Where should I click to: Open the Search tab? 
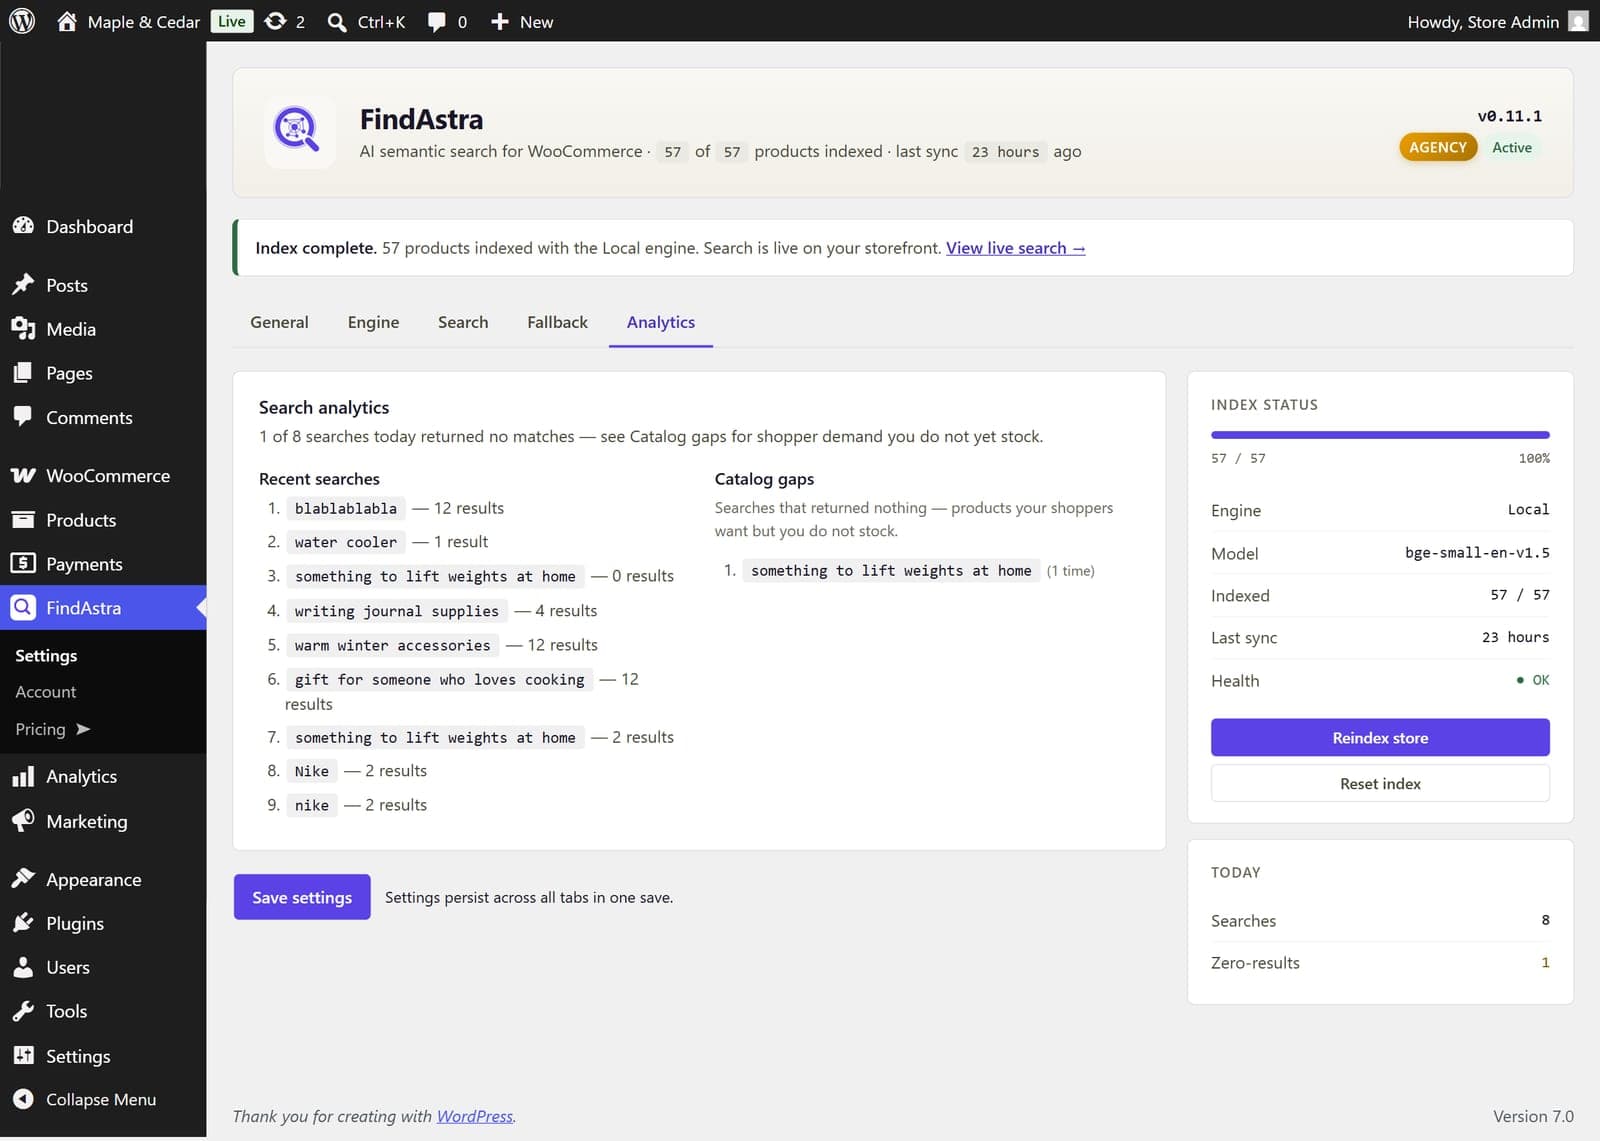click(463, 322)
